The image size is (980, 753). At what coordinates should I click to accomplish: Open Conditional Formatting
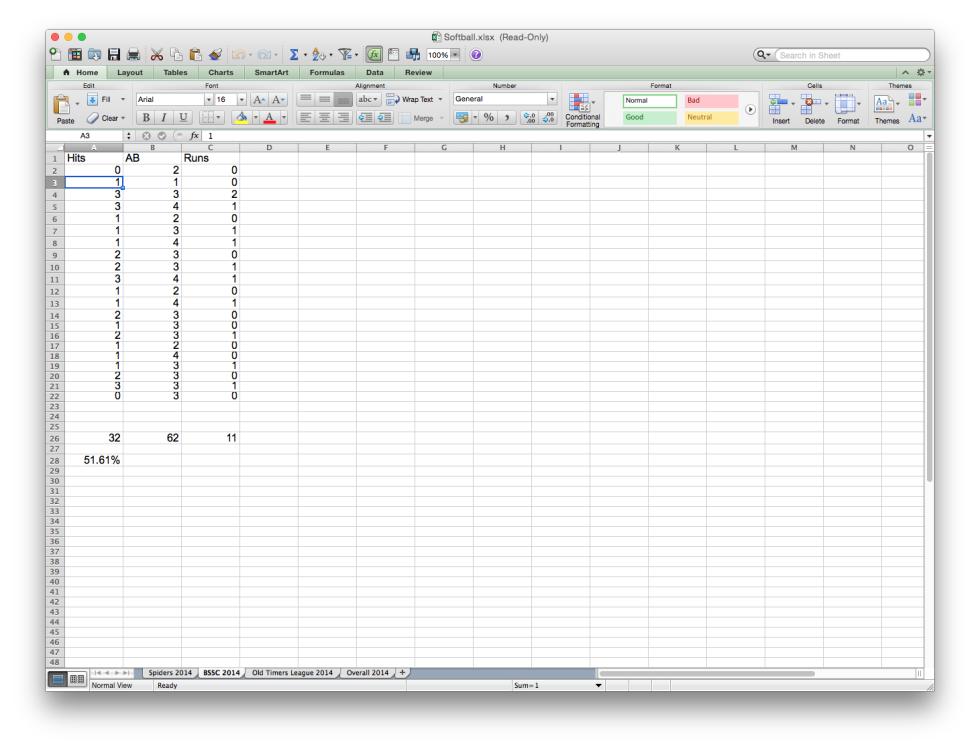[582, 110]
